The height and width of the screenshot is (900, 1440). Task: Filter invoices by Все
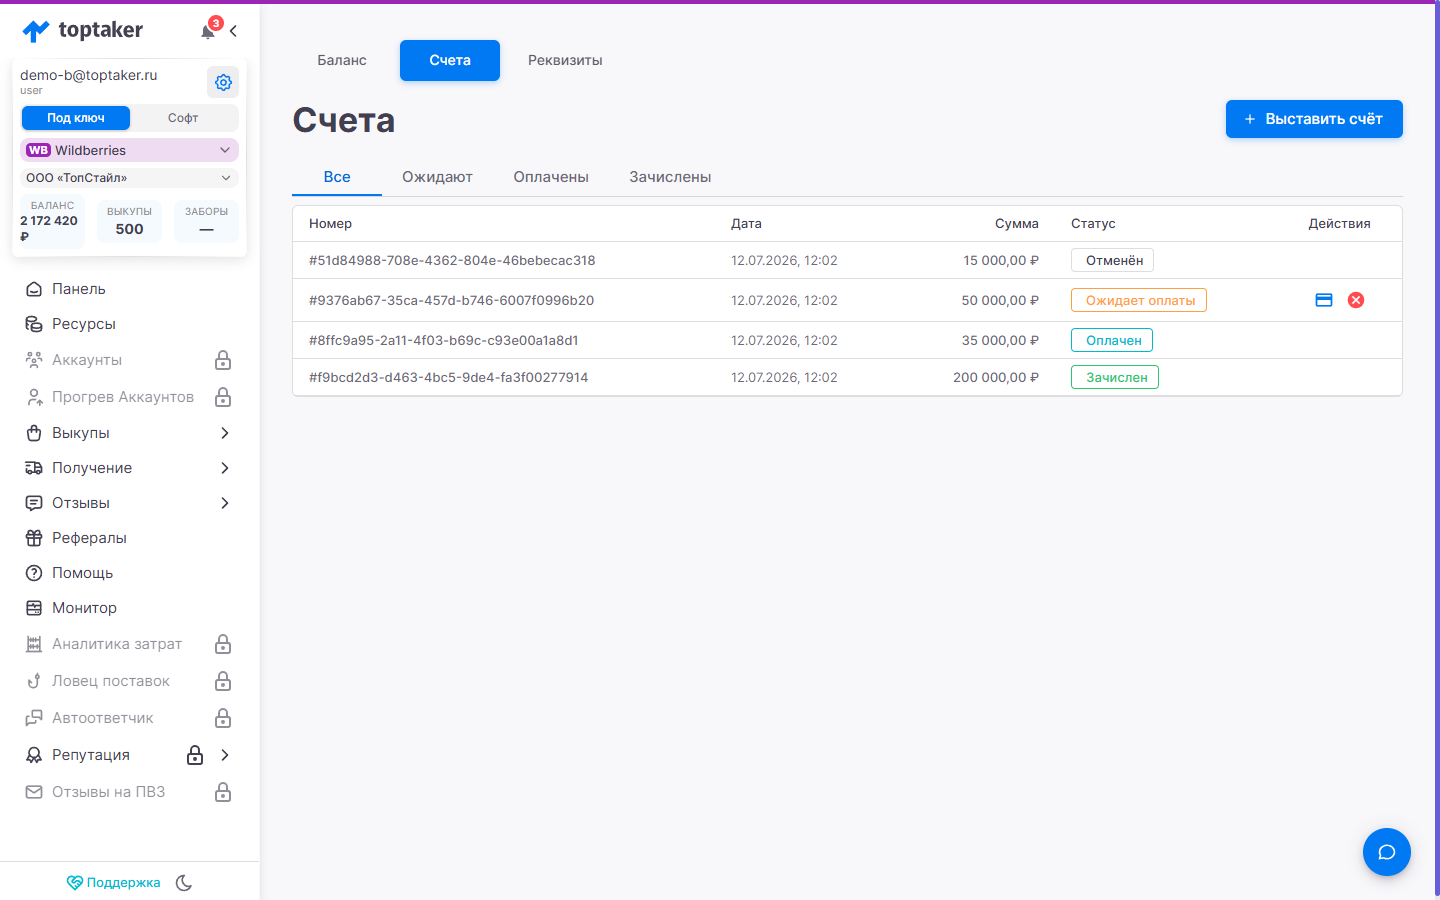click(337, 177)
